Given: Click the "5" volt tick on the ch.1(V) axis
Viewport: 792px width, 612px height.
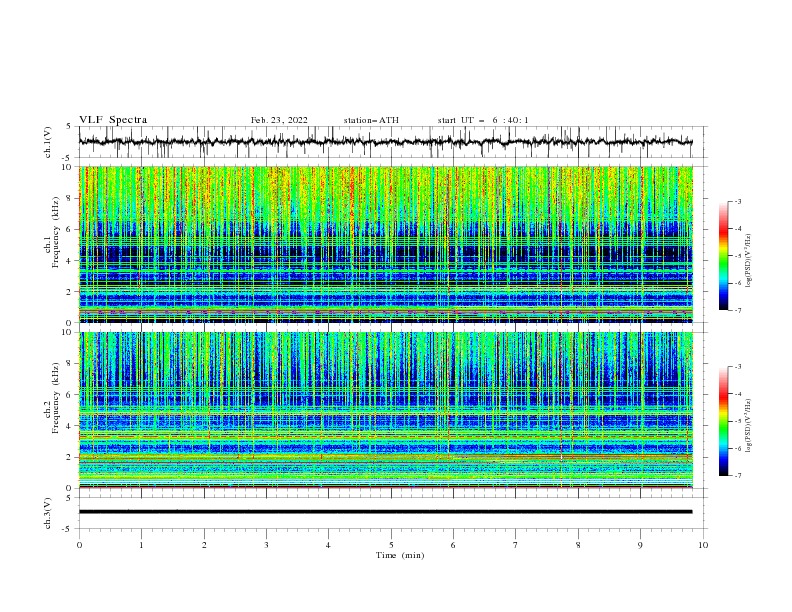Looking at the screenshot, I should point(68,127).
